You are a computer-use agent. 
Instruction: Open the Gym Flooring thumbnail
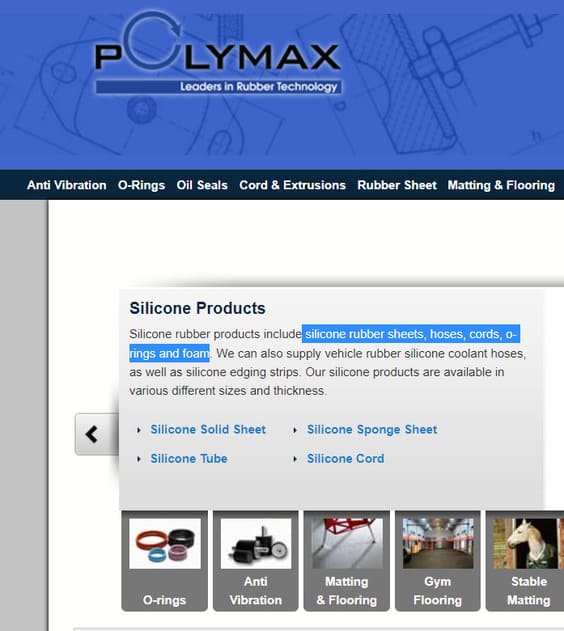tap(438, 561)
